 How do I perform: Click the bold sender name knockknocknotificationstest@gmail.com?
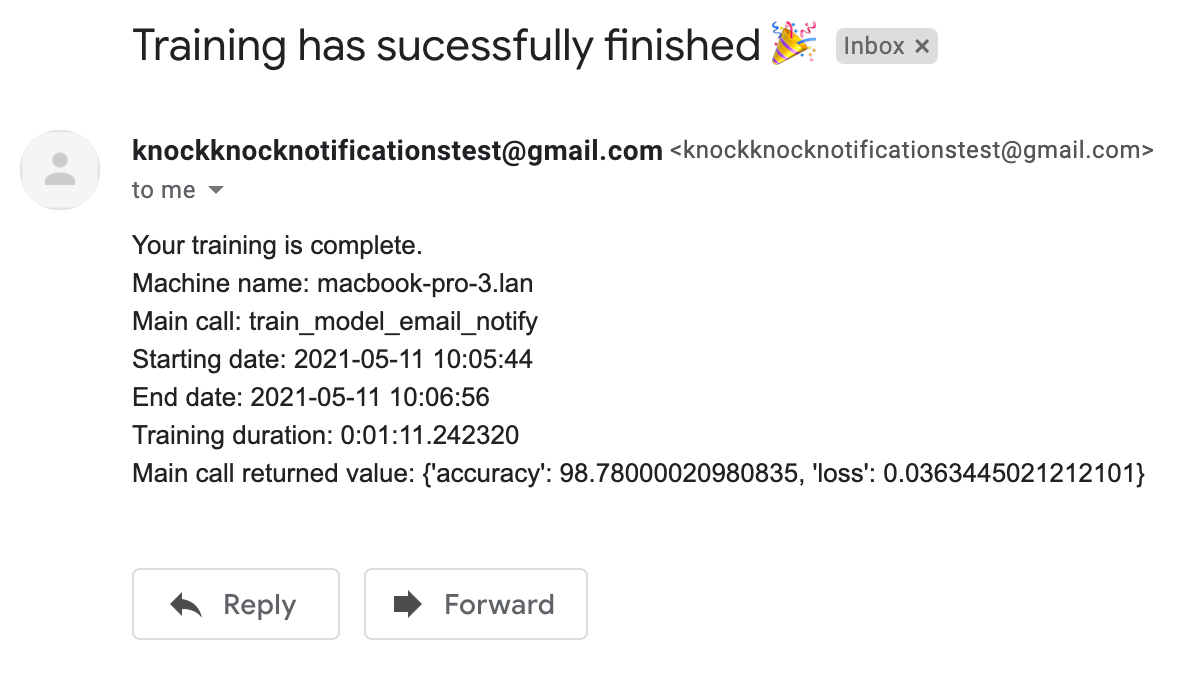click(x=397, y=151)
